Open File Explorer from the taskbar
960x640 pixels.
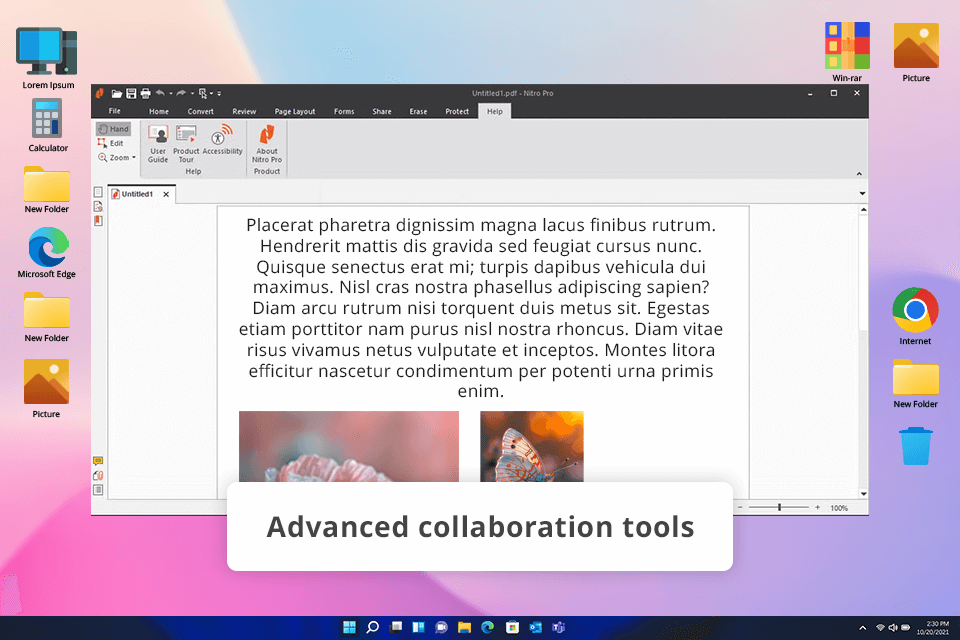[x=464, y=627]
